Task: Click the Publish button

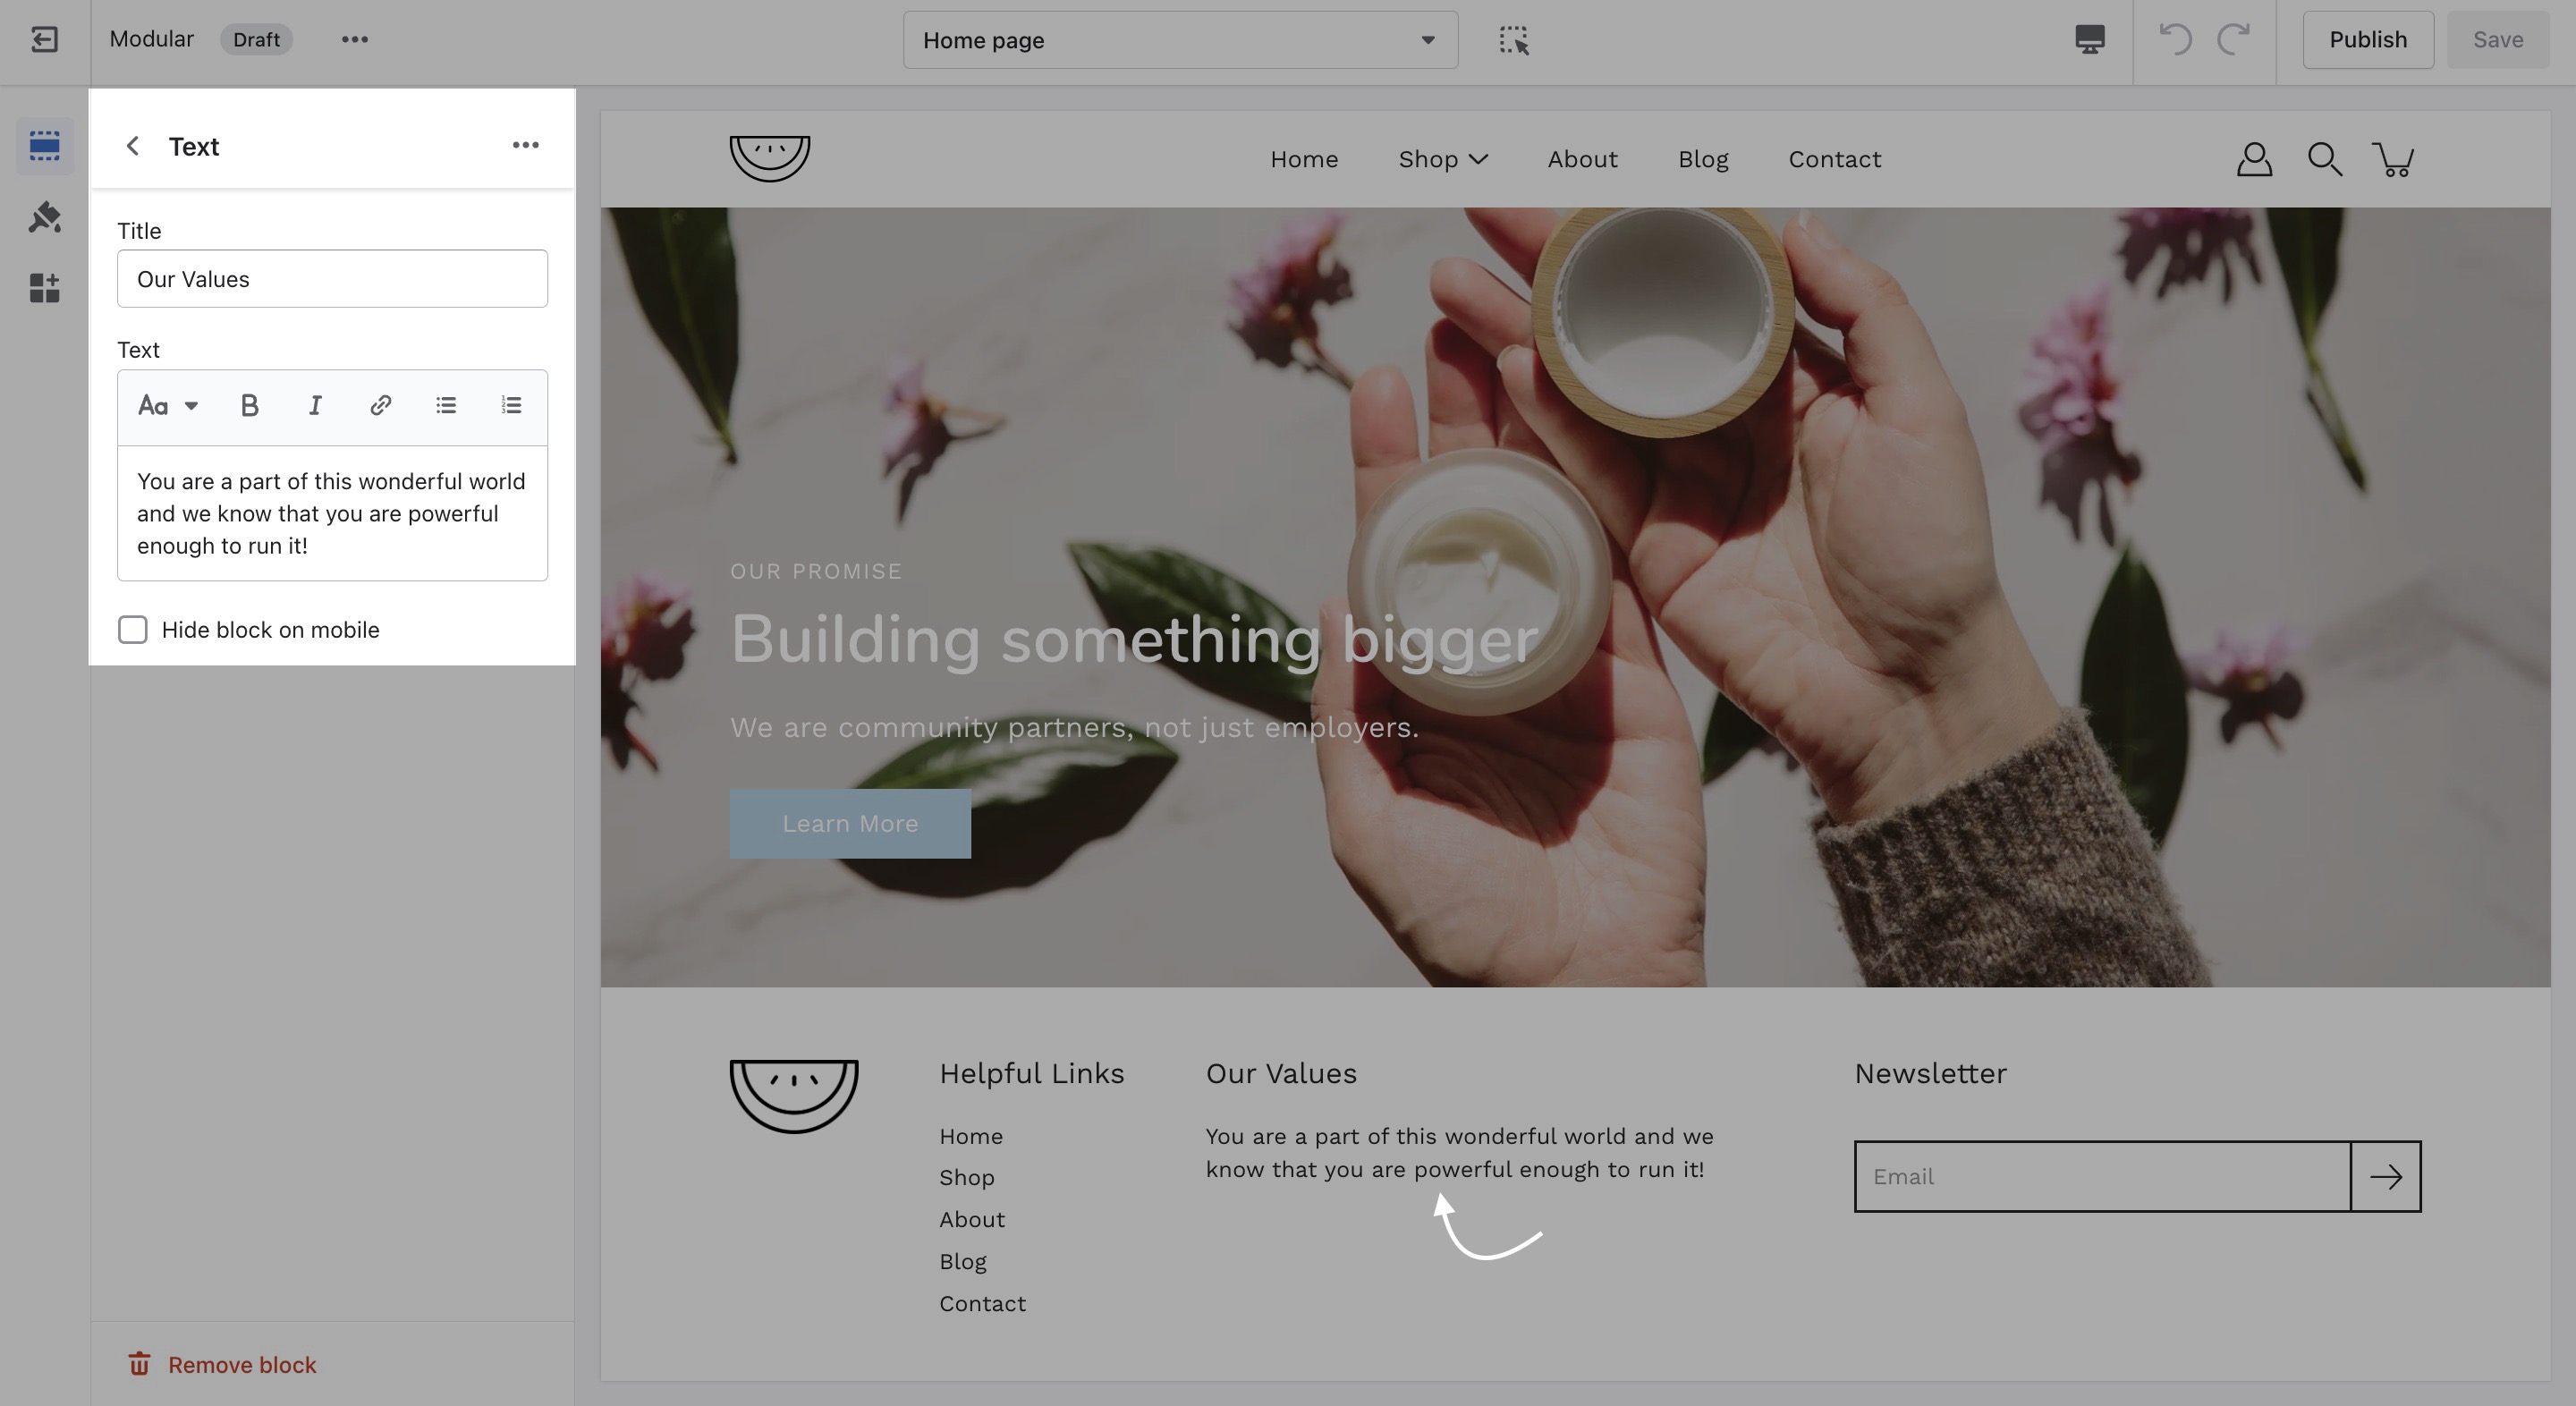Action: pos(2368,40)
